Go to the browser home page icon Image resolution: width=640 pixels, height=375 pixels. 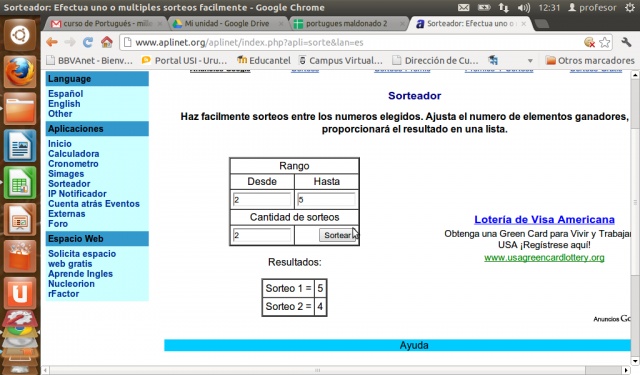107,42
